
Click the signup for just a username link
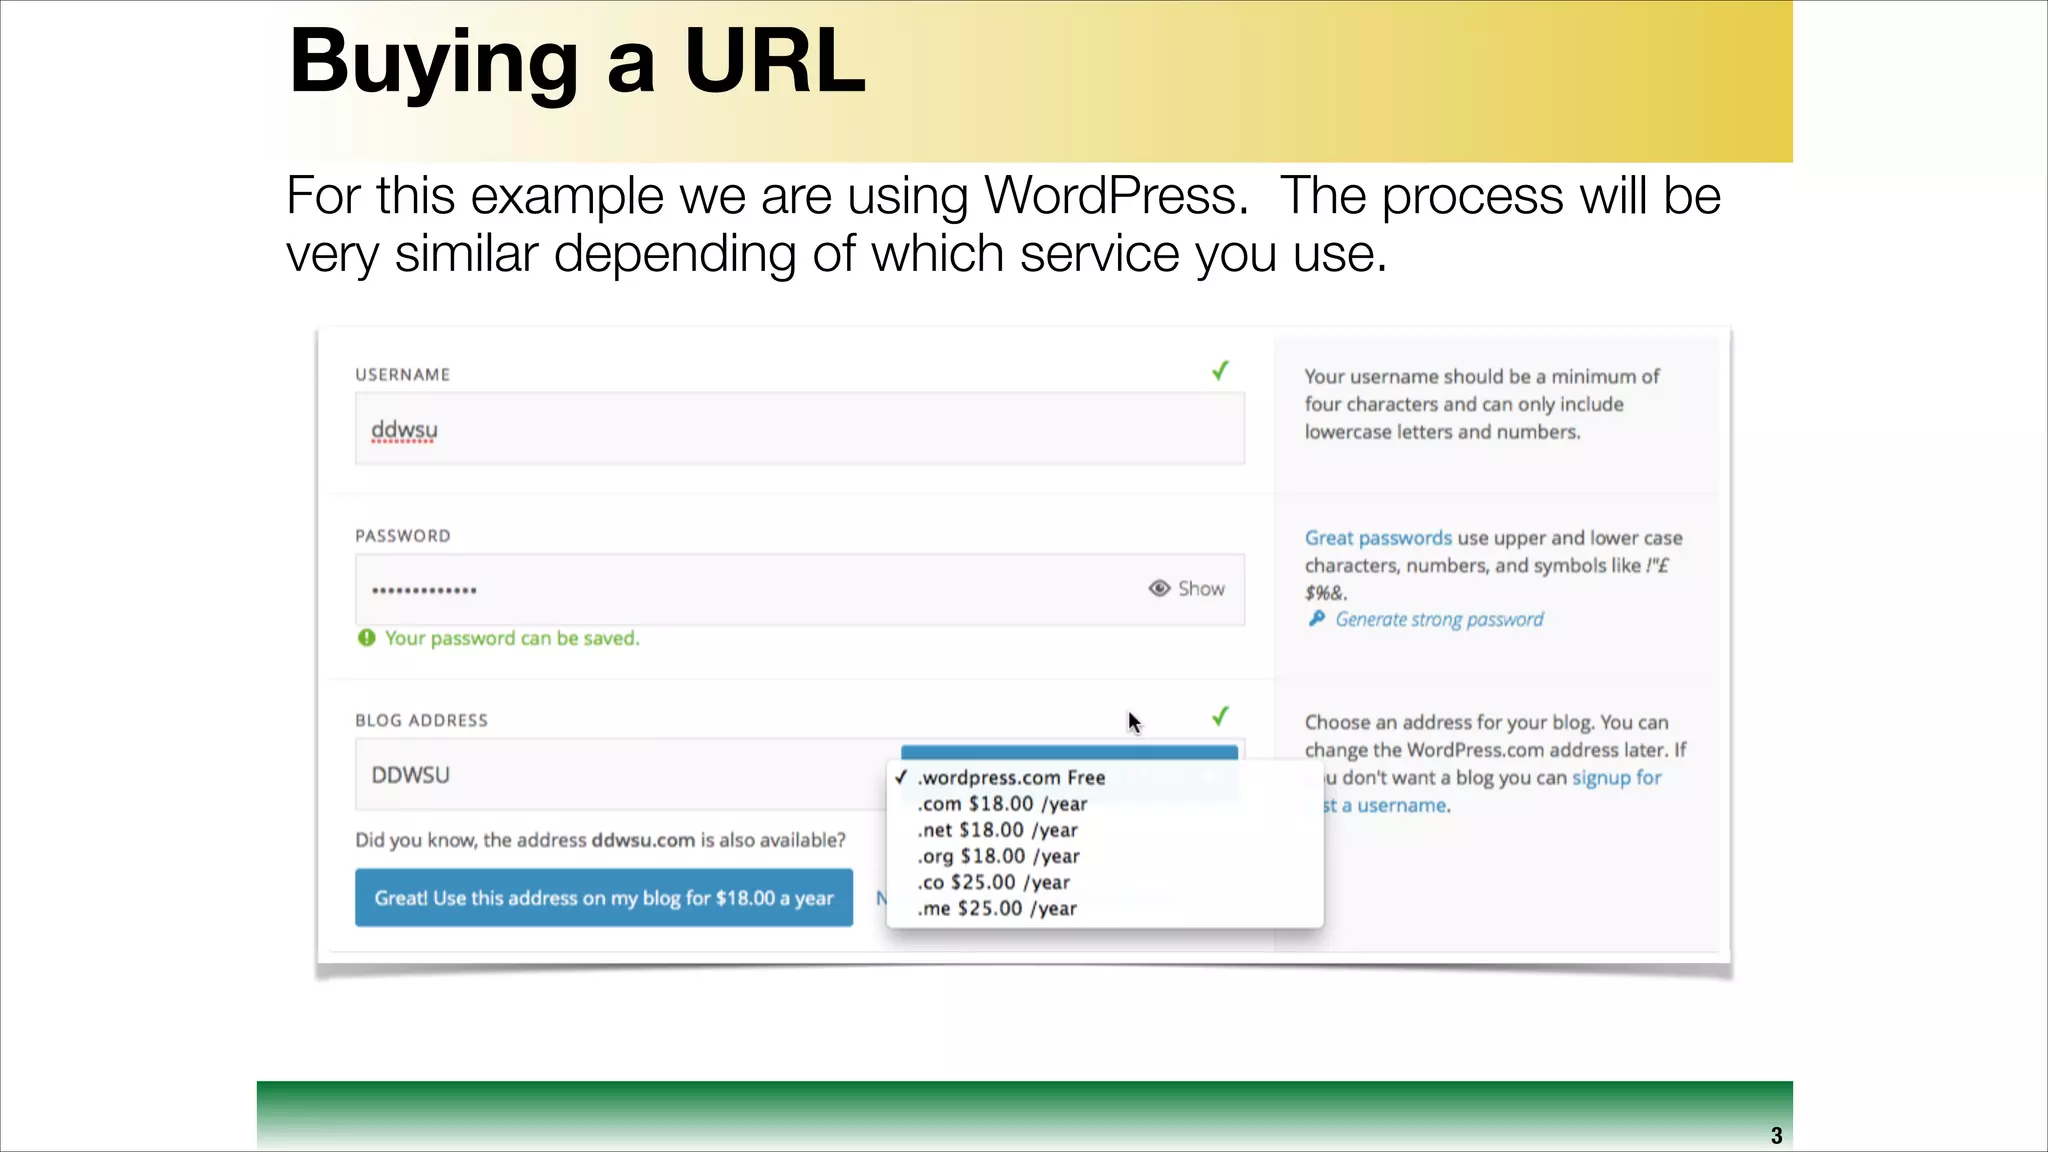point(1616,778)
